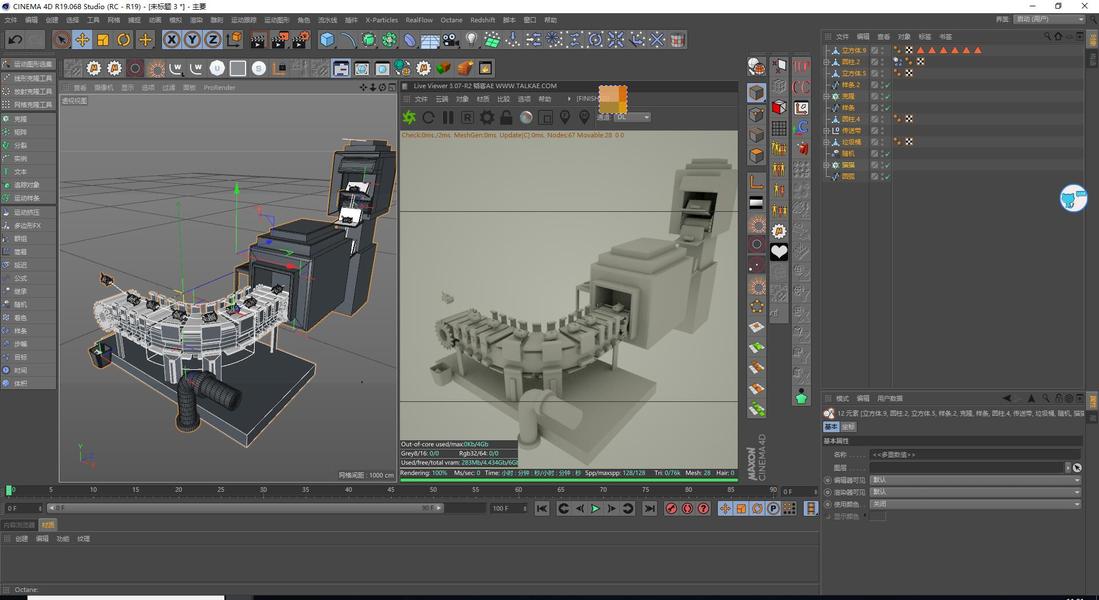The height and width of the screenshot is (600, 1099).
Task: Expand the cloner node below 样条.2
Action: tap(826, 96)
